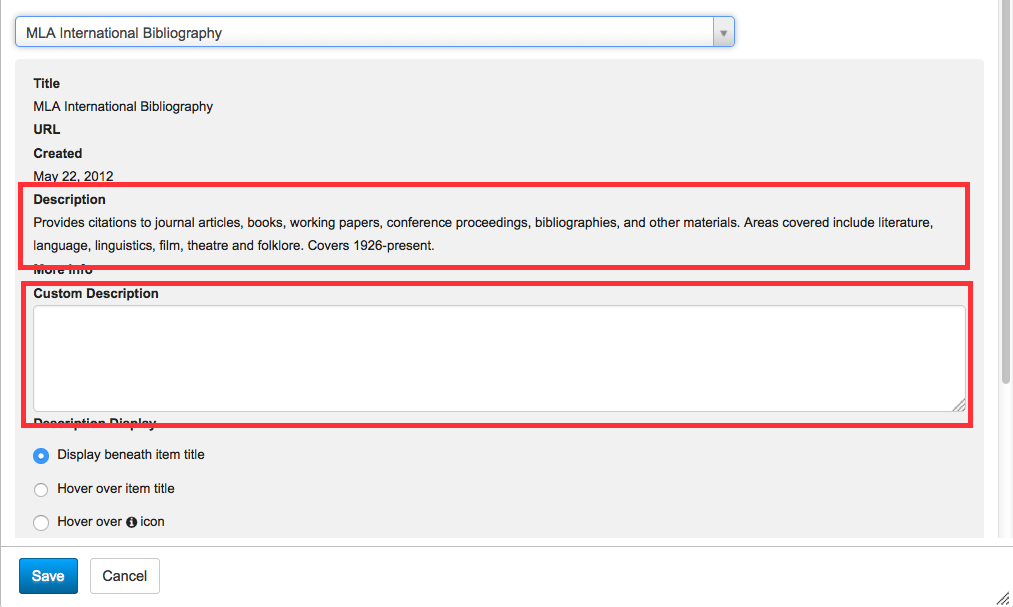Click the 'URL' label

[x=47, y=129]
